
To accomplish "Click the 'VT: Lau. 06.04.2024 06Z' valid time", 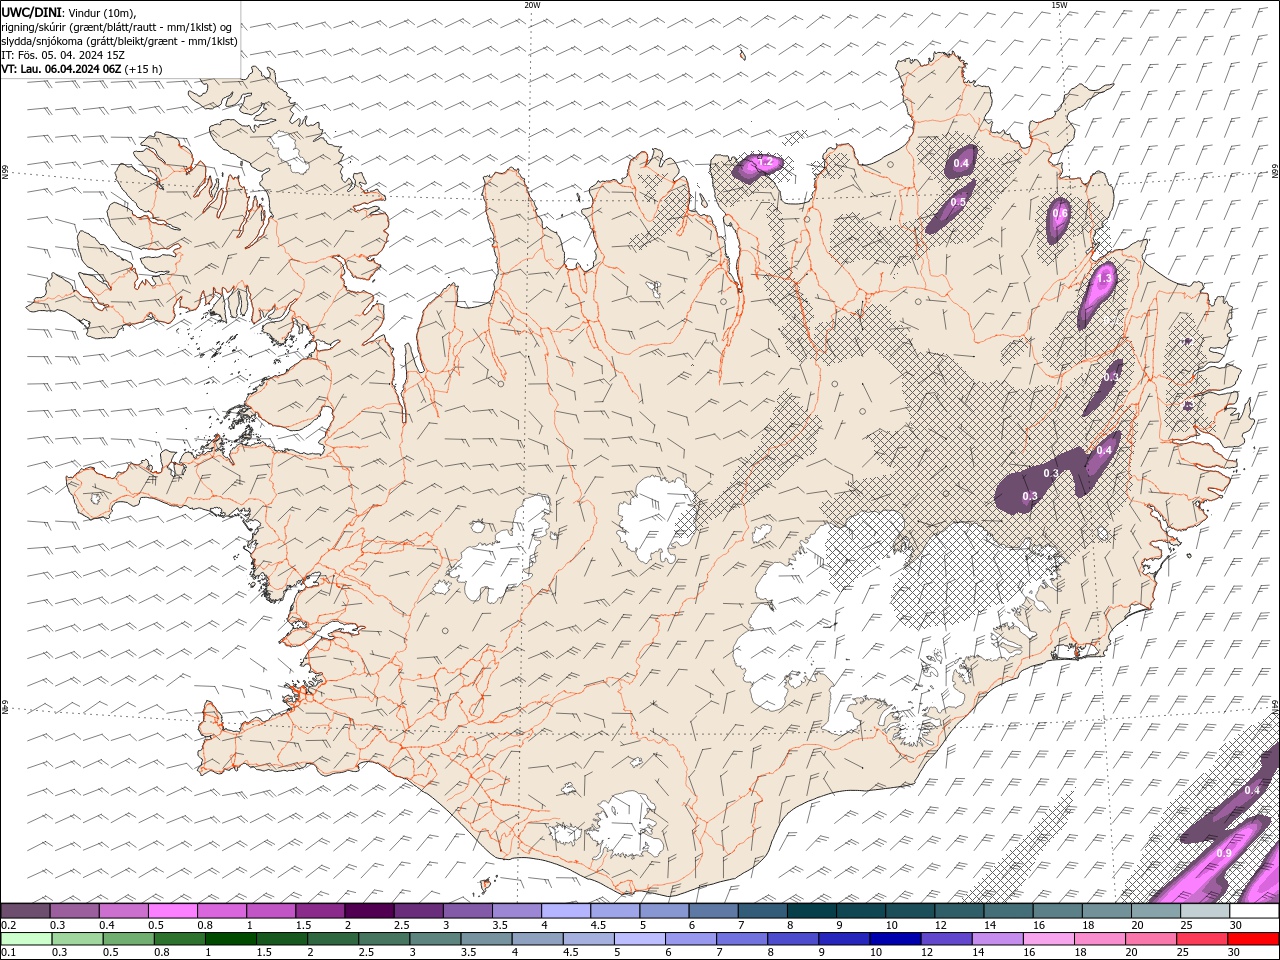I will pyautogui.click(x=62, y=69).
